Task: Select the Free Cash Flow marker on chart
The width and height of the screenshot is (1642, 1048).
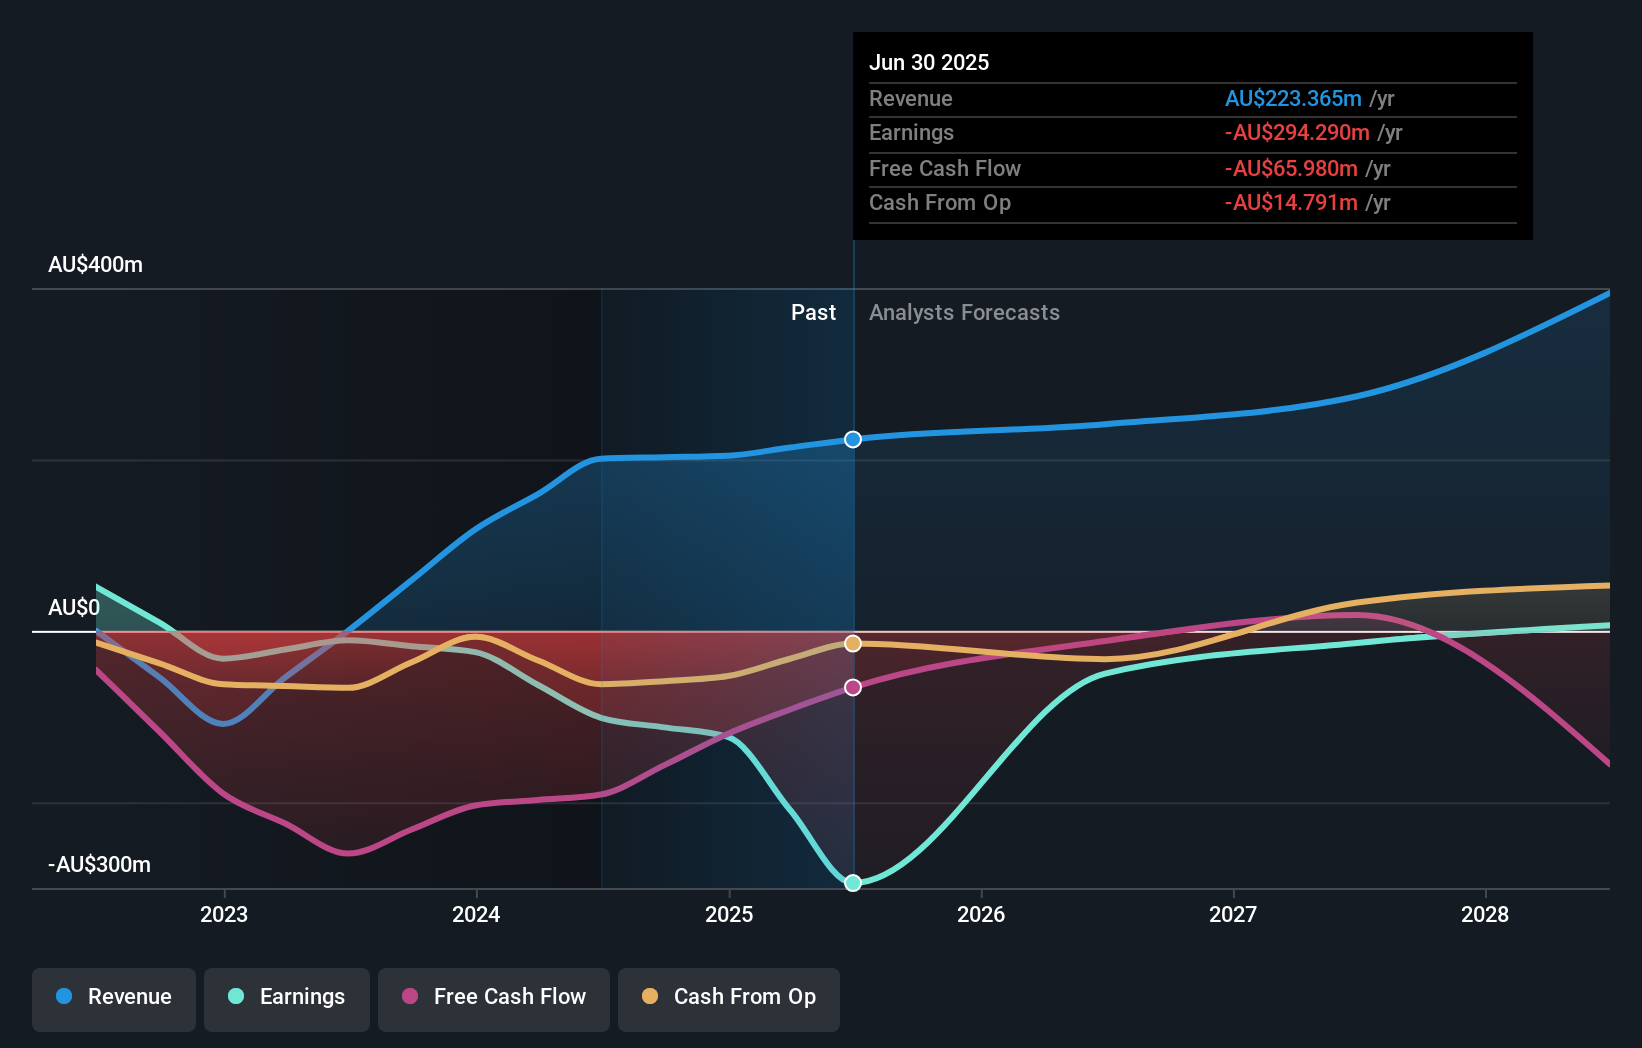Action: tap(852, 686)
